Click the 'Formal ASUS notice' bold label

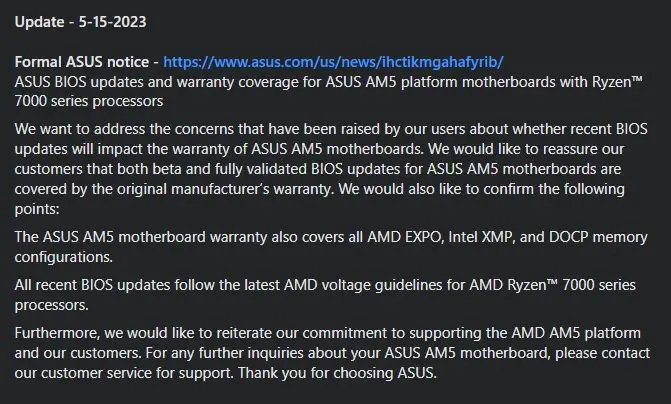click(x=82, y=62)
